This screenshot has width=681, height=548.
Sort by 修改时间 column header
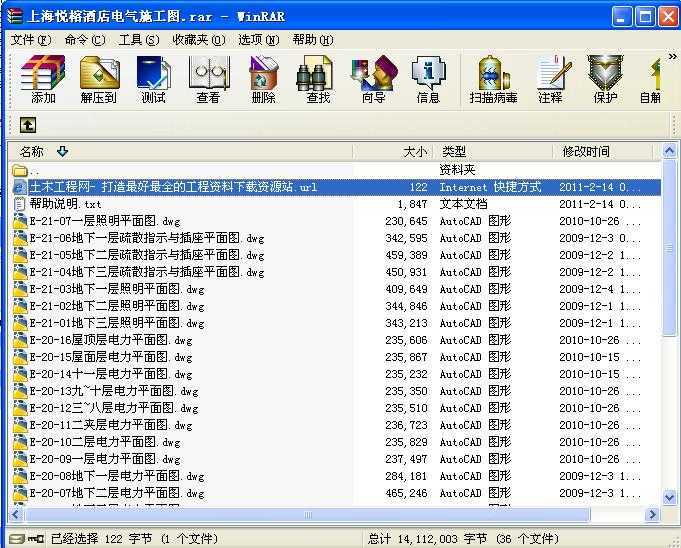(602, 152)
